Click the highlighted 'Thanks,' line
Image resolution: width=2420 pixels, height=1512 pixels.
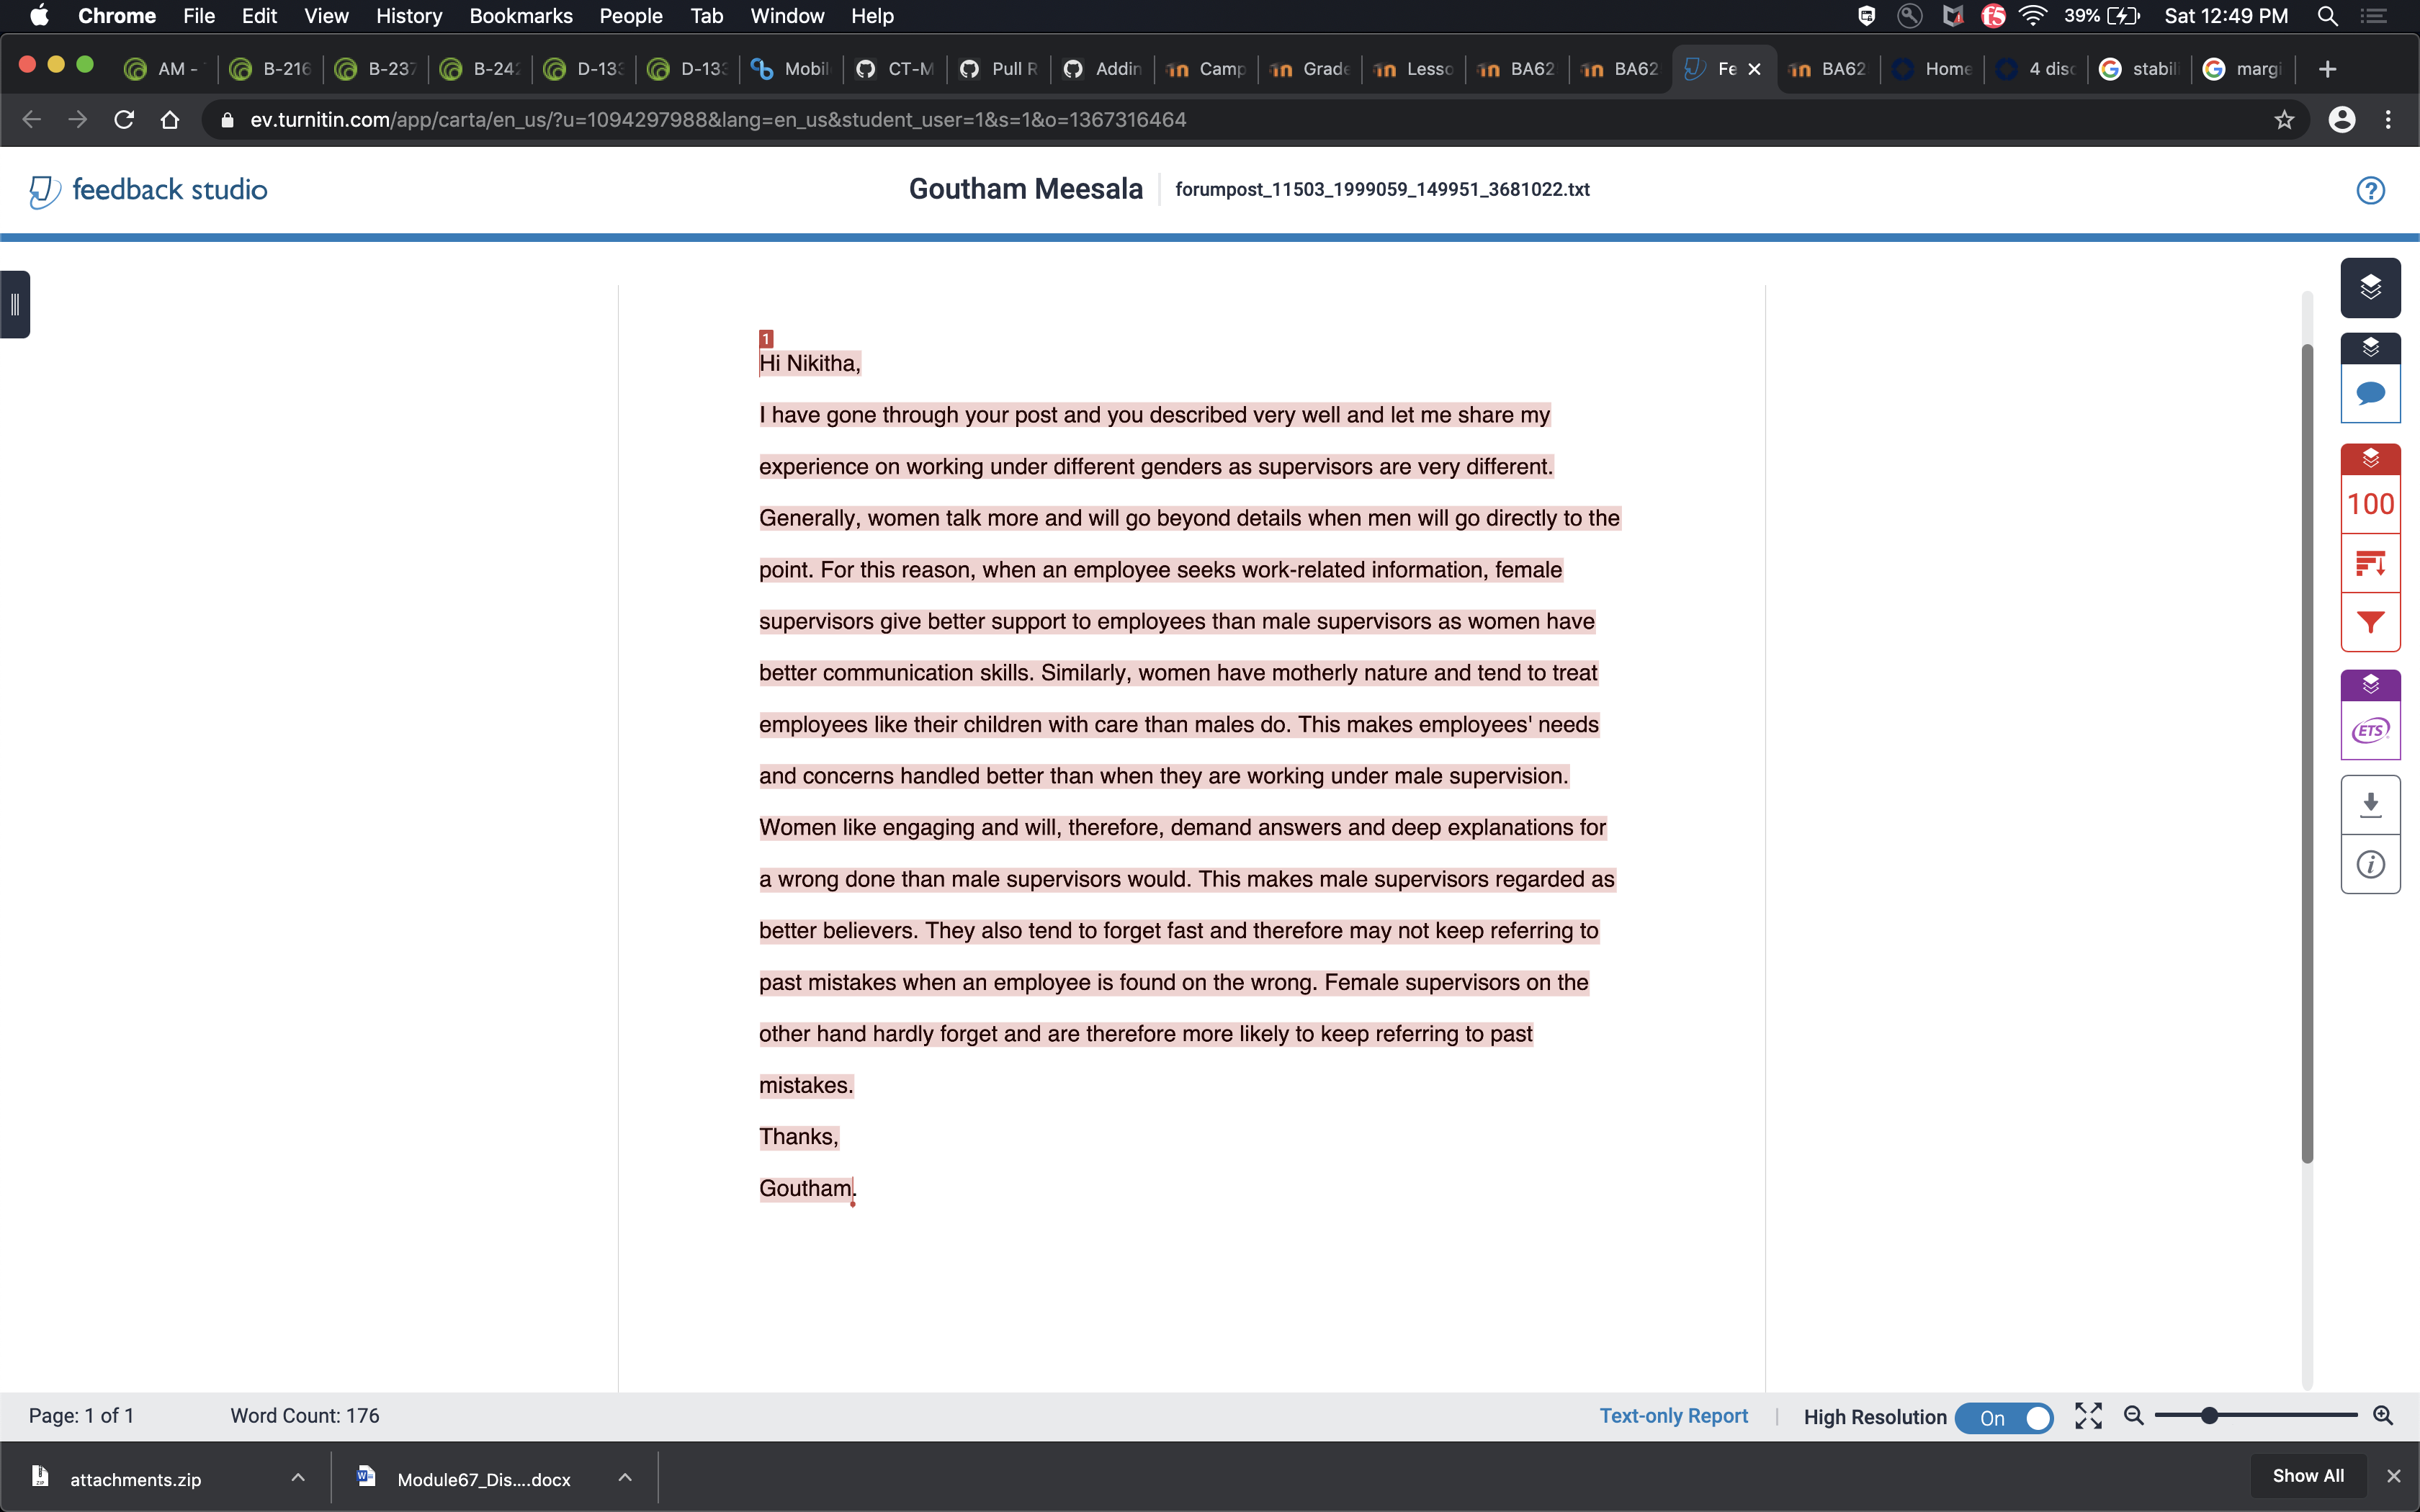[799, 1137]
